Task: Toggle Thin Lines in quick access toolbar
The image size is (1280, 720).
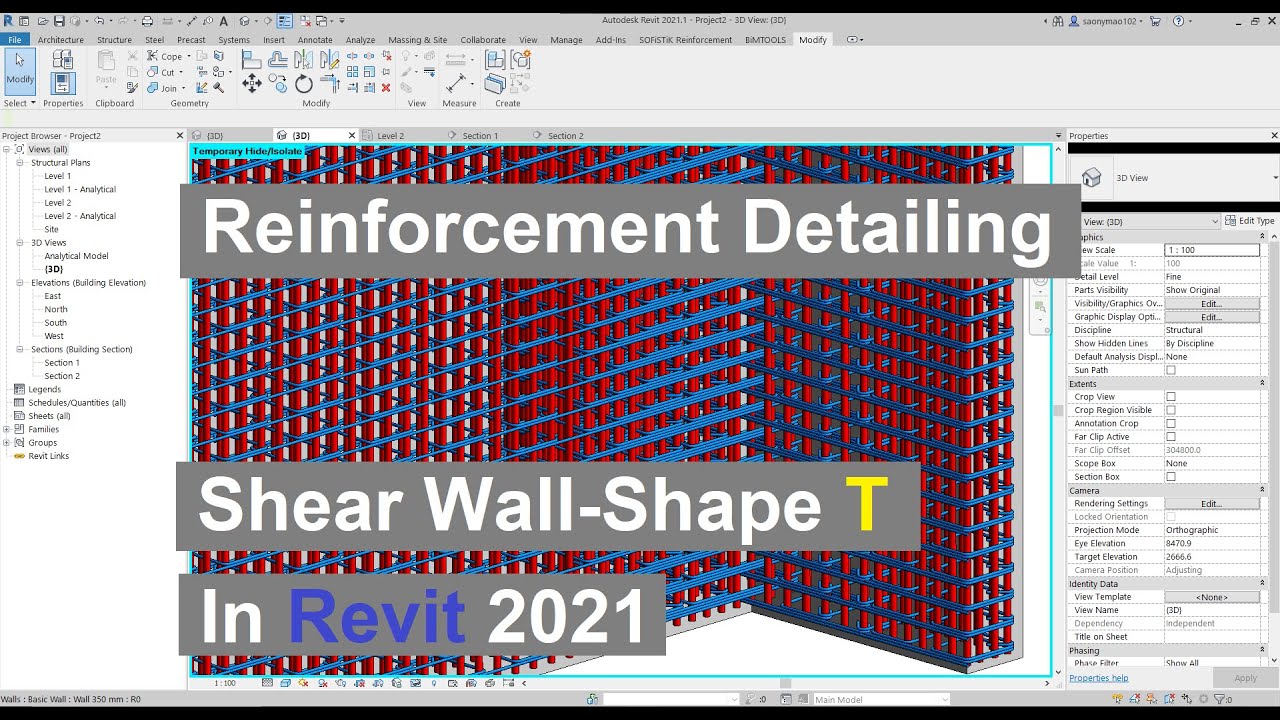Action: click(285, 20)
